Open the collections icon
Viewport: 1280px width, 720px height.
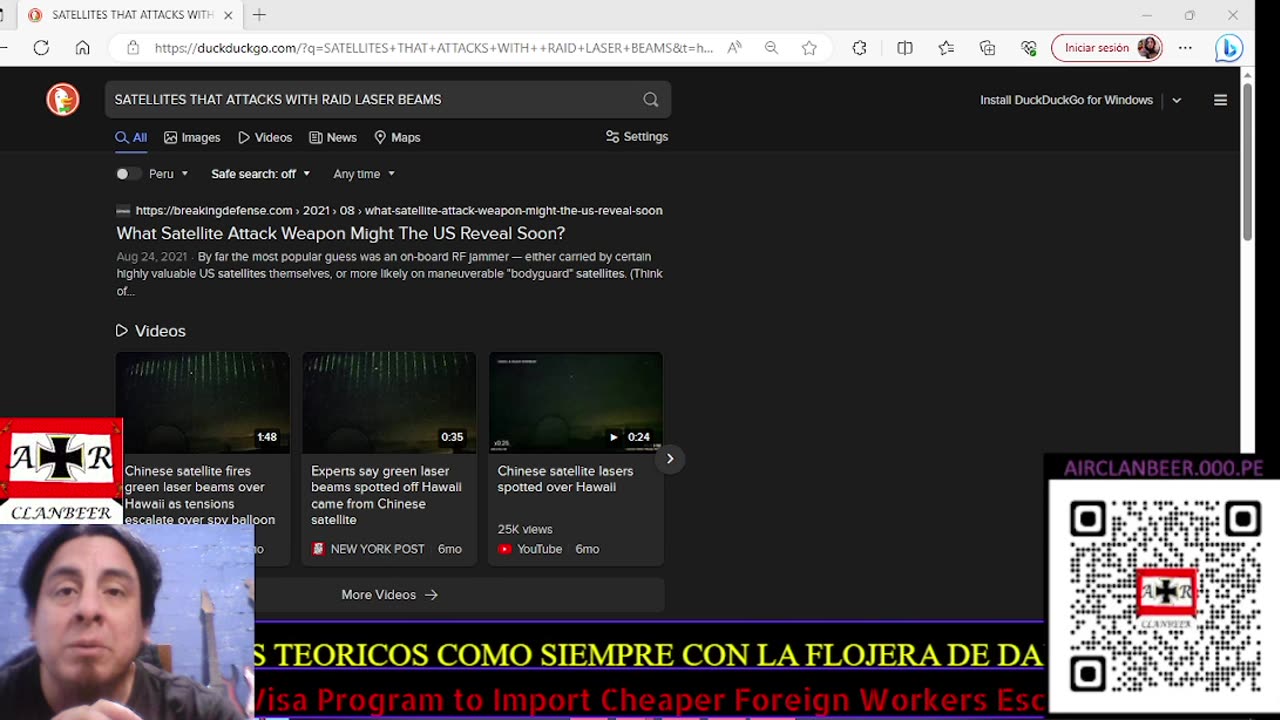pos(987,48)
